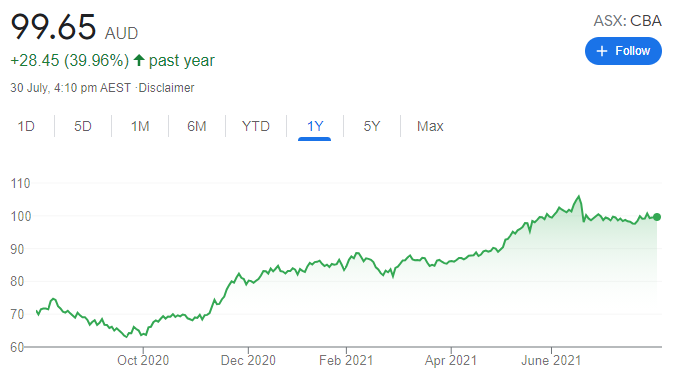This screenshot has height=372, width=678.
Task: Click the Dec 2020 axis marker
Action: pyautogui.click(x=248, y=360)
